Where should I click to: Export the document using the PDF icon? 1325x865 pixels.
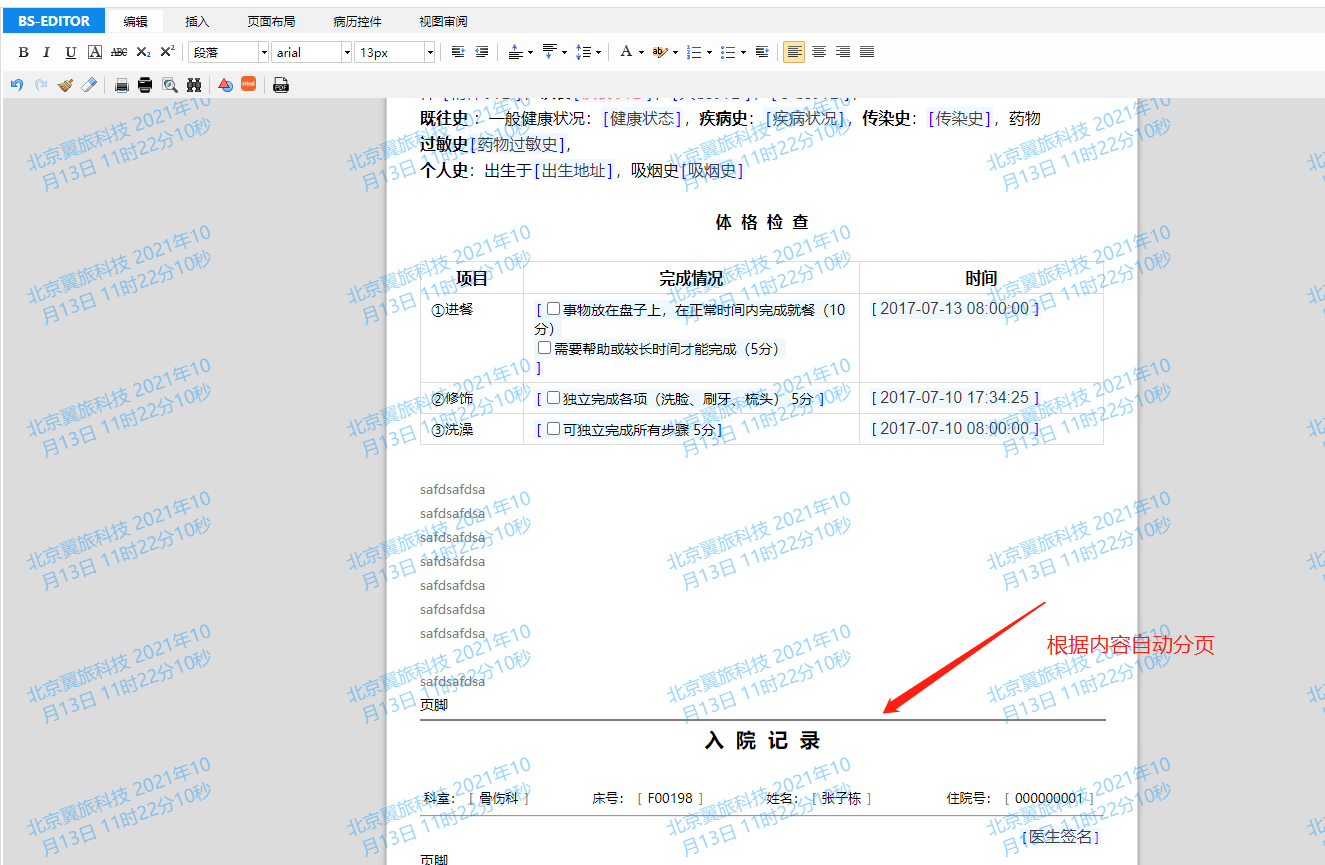pos(280,84)
